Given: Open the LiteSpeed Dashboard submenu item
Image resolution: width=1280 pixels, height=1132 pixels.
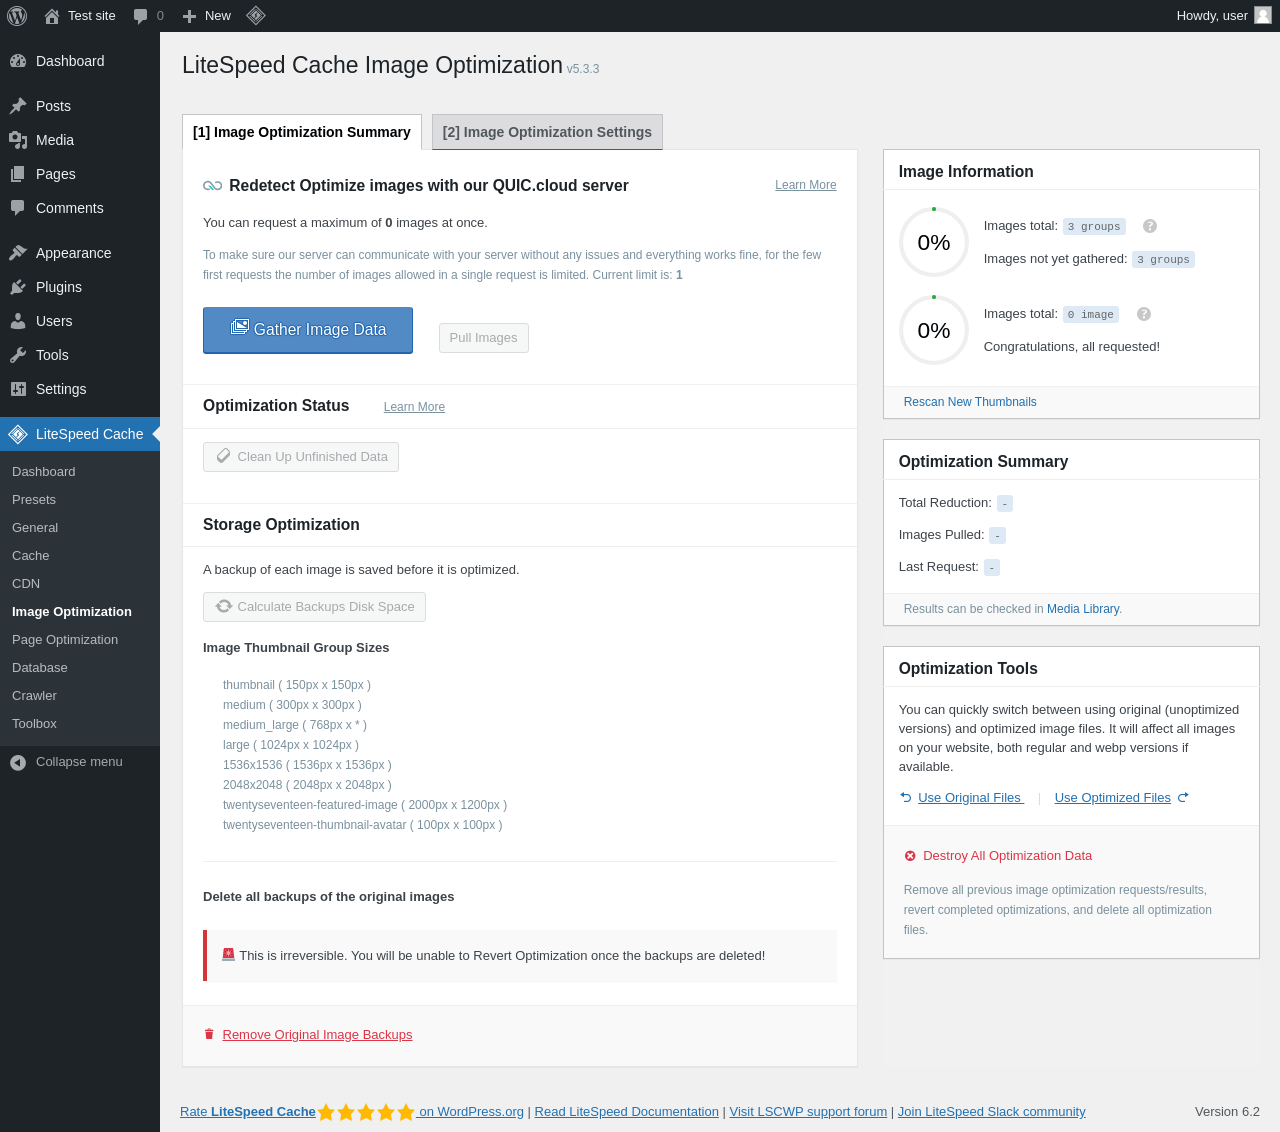Looking at the screenshot, I should (x=44, y=472).
